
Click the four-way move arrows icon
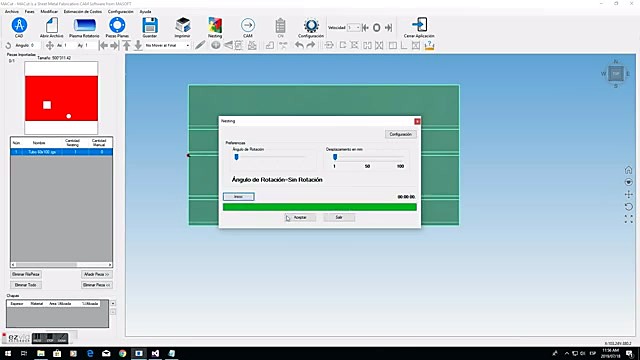coord(49,45)
